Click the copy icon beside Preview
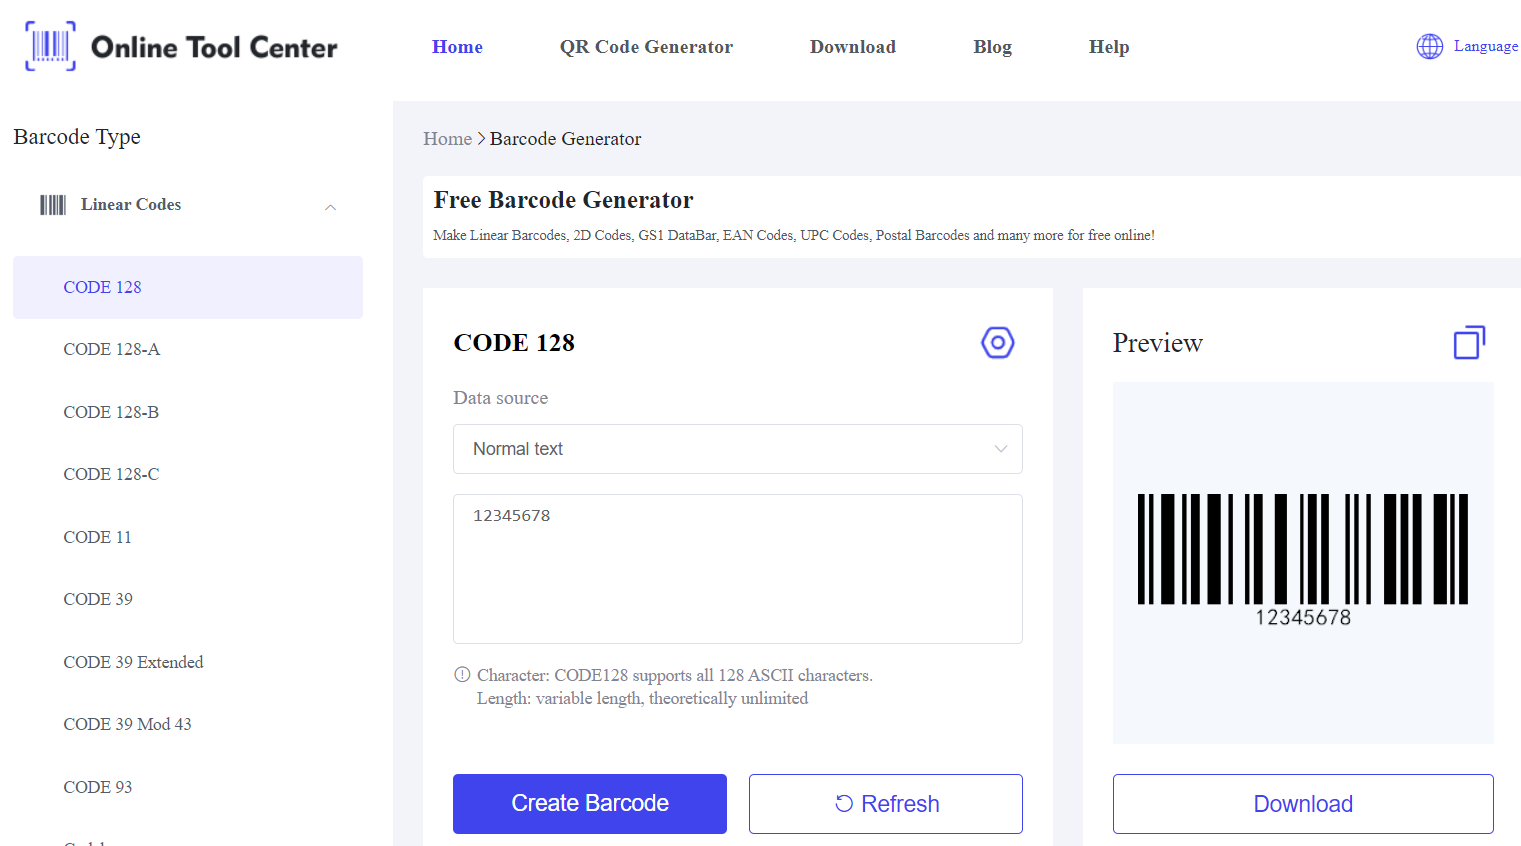Screen dimensions: 1521x846 (1468, 343)
